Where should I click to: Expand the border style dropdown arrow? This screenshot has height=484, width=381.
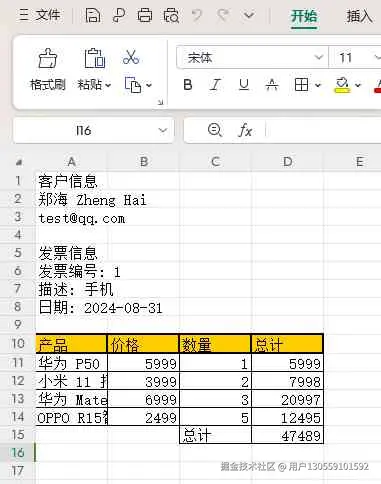(318, 85)
